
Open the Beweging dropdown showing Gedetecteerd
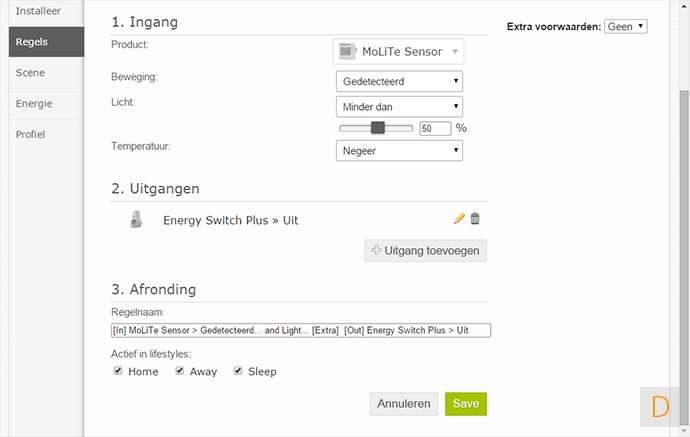pyautogui.click(x=399, y=81)
